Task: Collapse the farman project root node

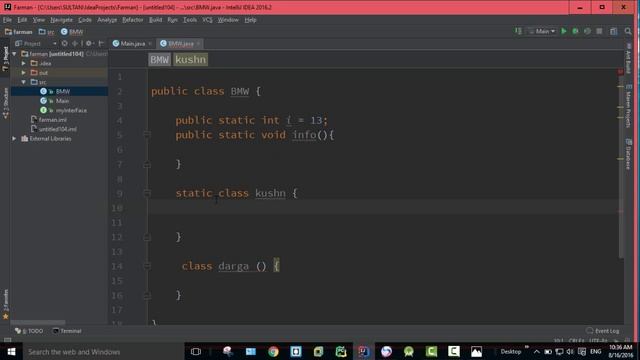Action: [x=14, y=54]
